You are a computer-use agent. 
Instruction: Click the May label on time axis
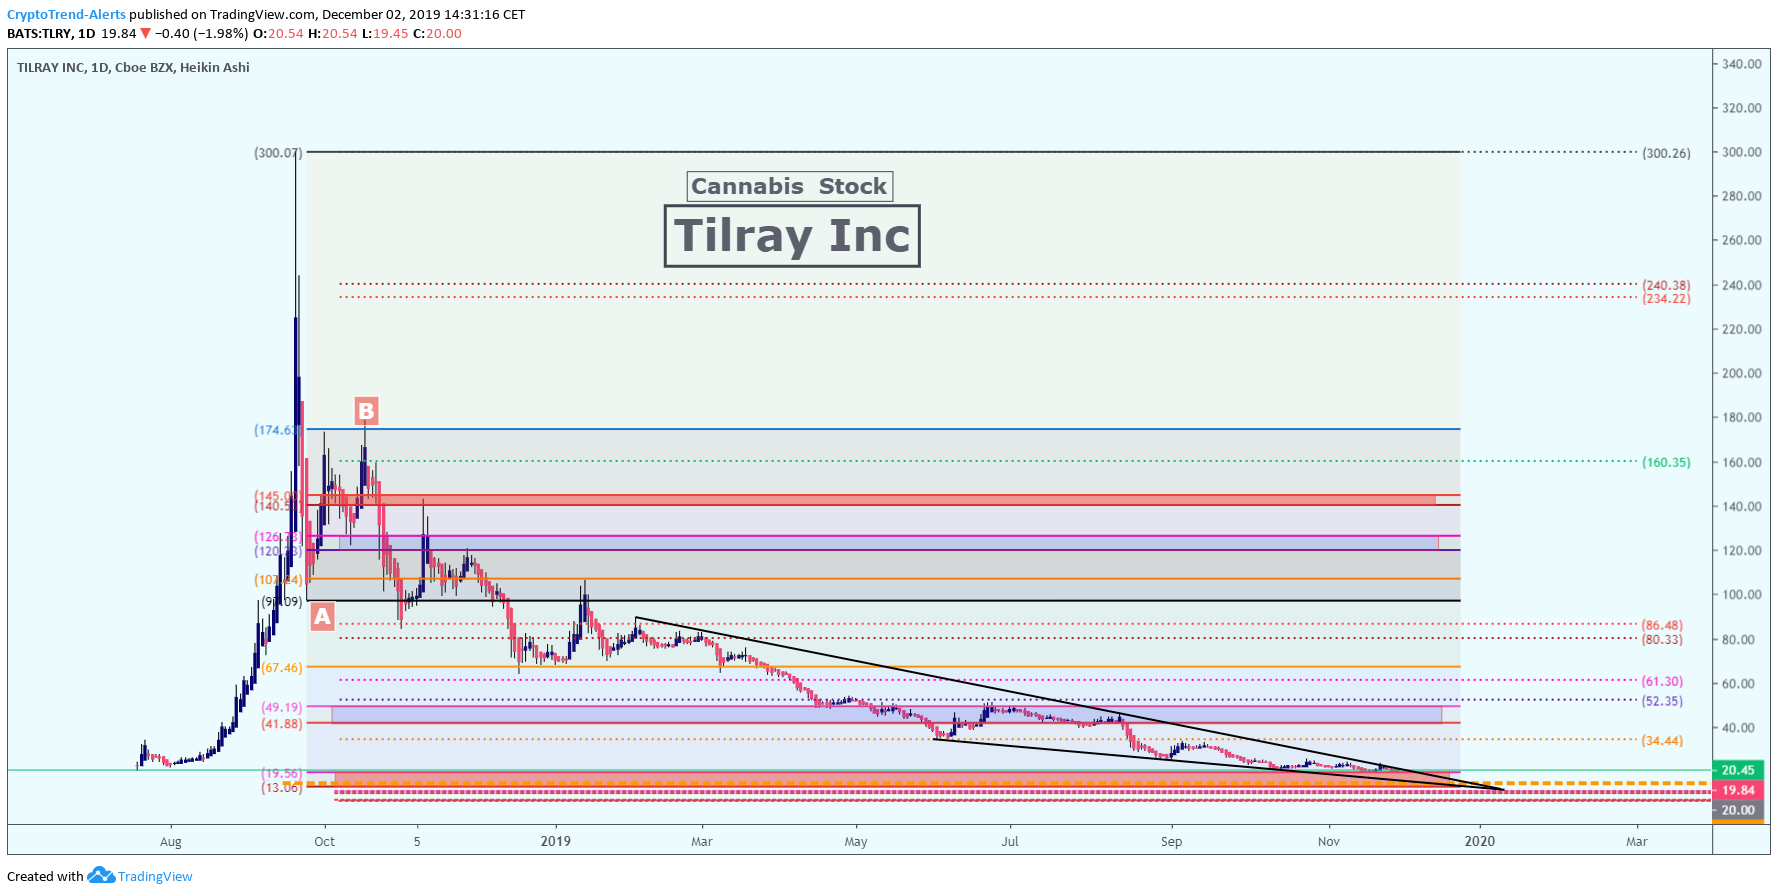click(856, 841)
